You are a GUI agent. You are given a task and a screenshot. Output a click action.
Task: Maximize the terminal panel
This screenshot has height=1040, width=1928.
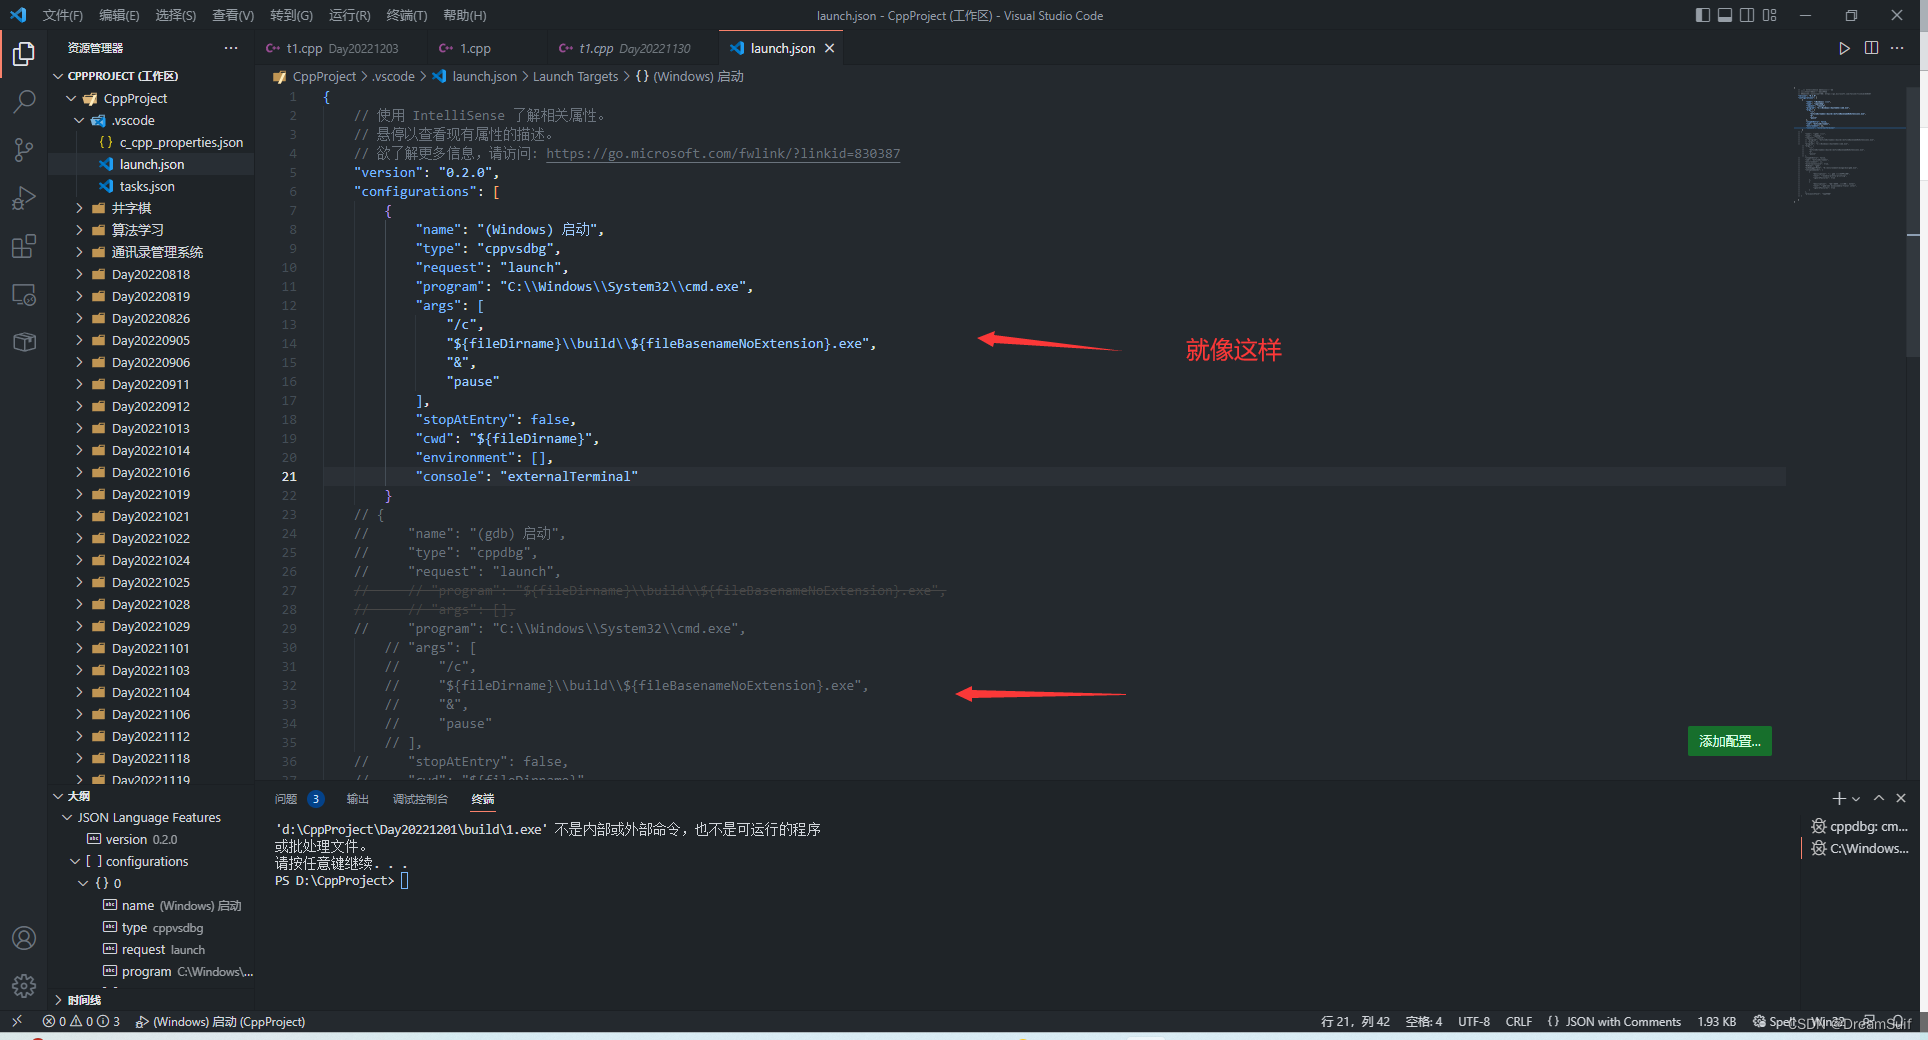click(x=1879, y=798)
